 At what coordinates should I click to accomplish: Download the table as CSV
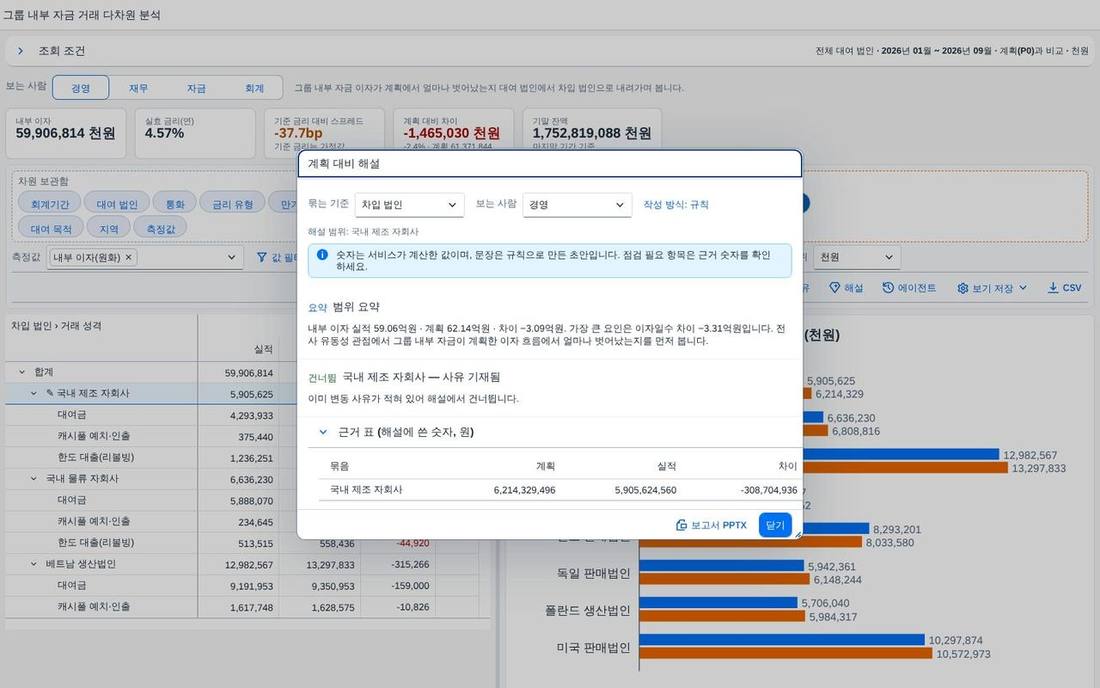point(1064,288)
